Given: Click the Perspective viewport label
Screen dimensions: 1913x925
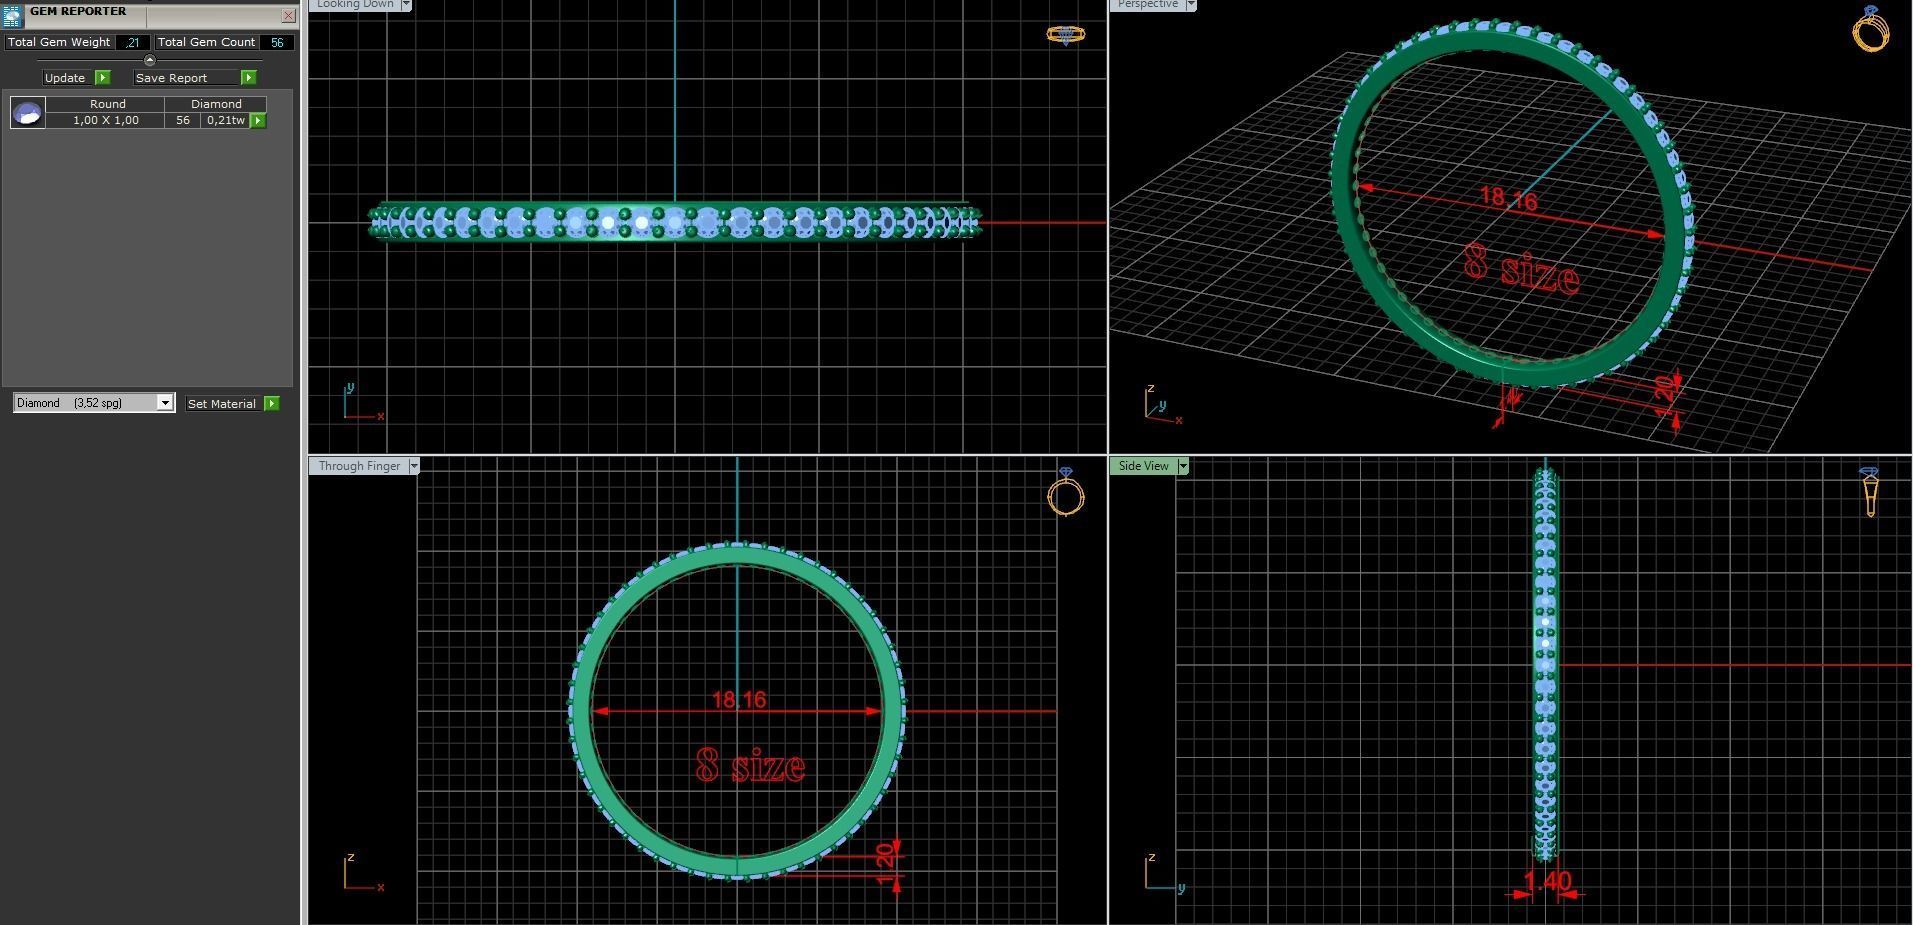Looking at the screenshot, I should point(1147,4).
